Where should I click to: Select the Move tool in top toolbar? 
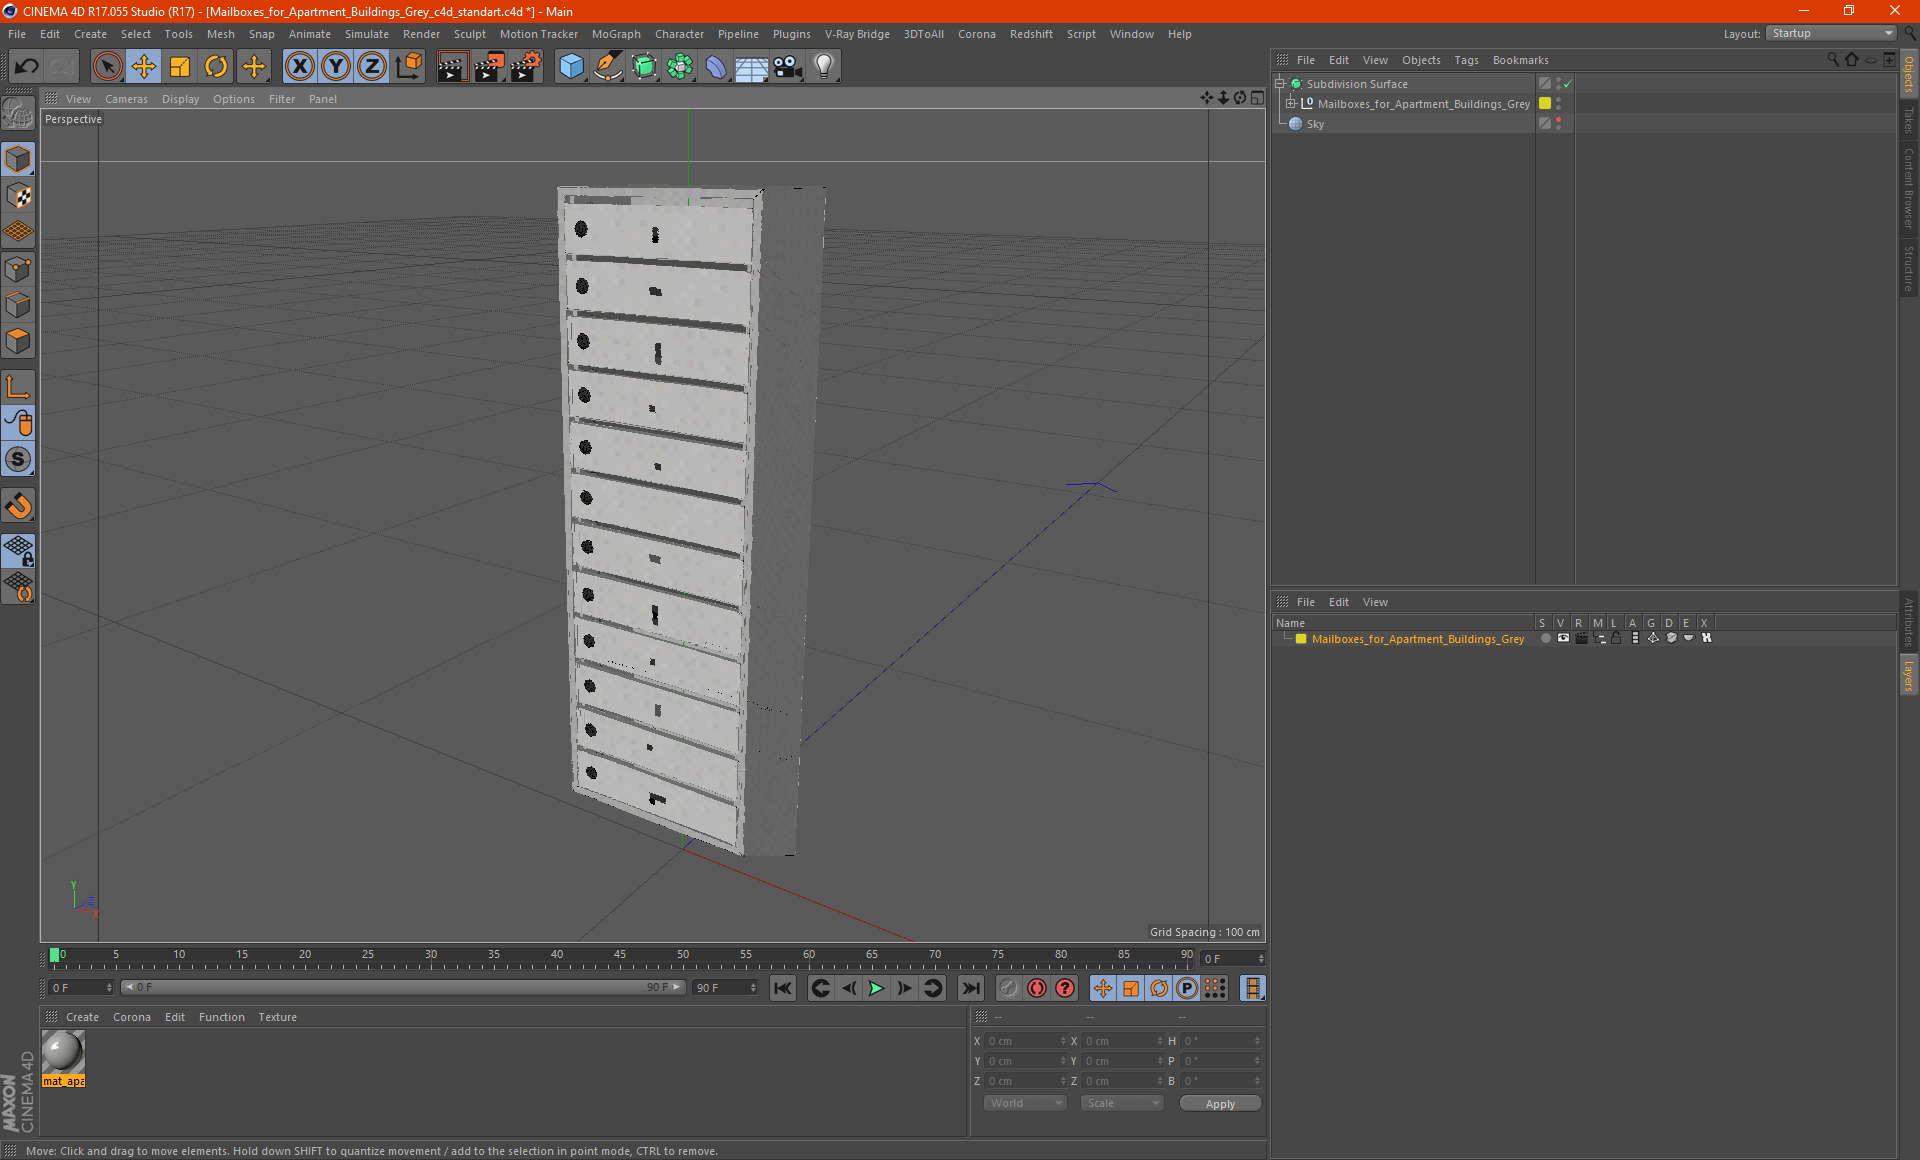coord(144,67)
